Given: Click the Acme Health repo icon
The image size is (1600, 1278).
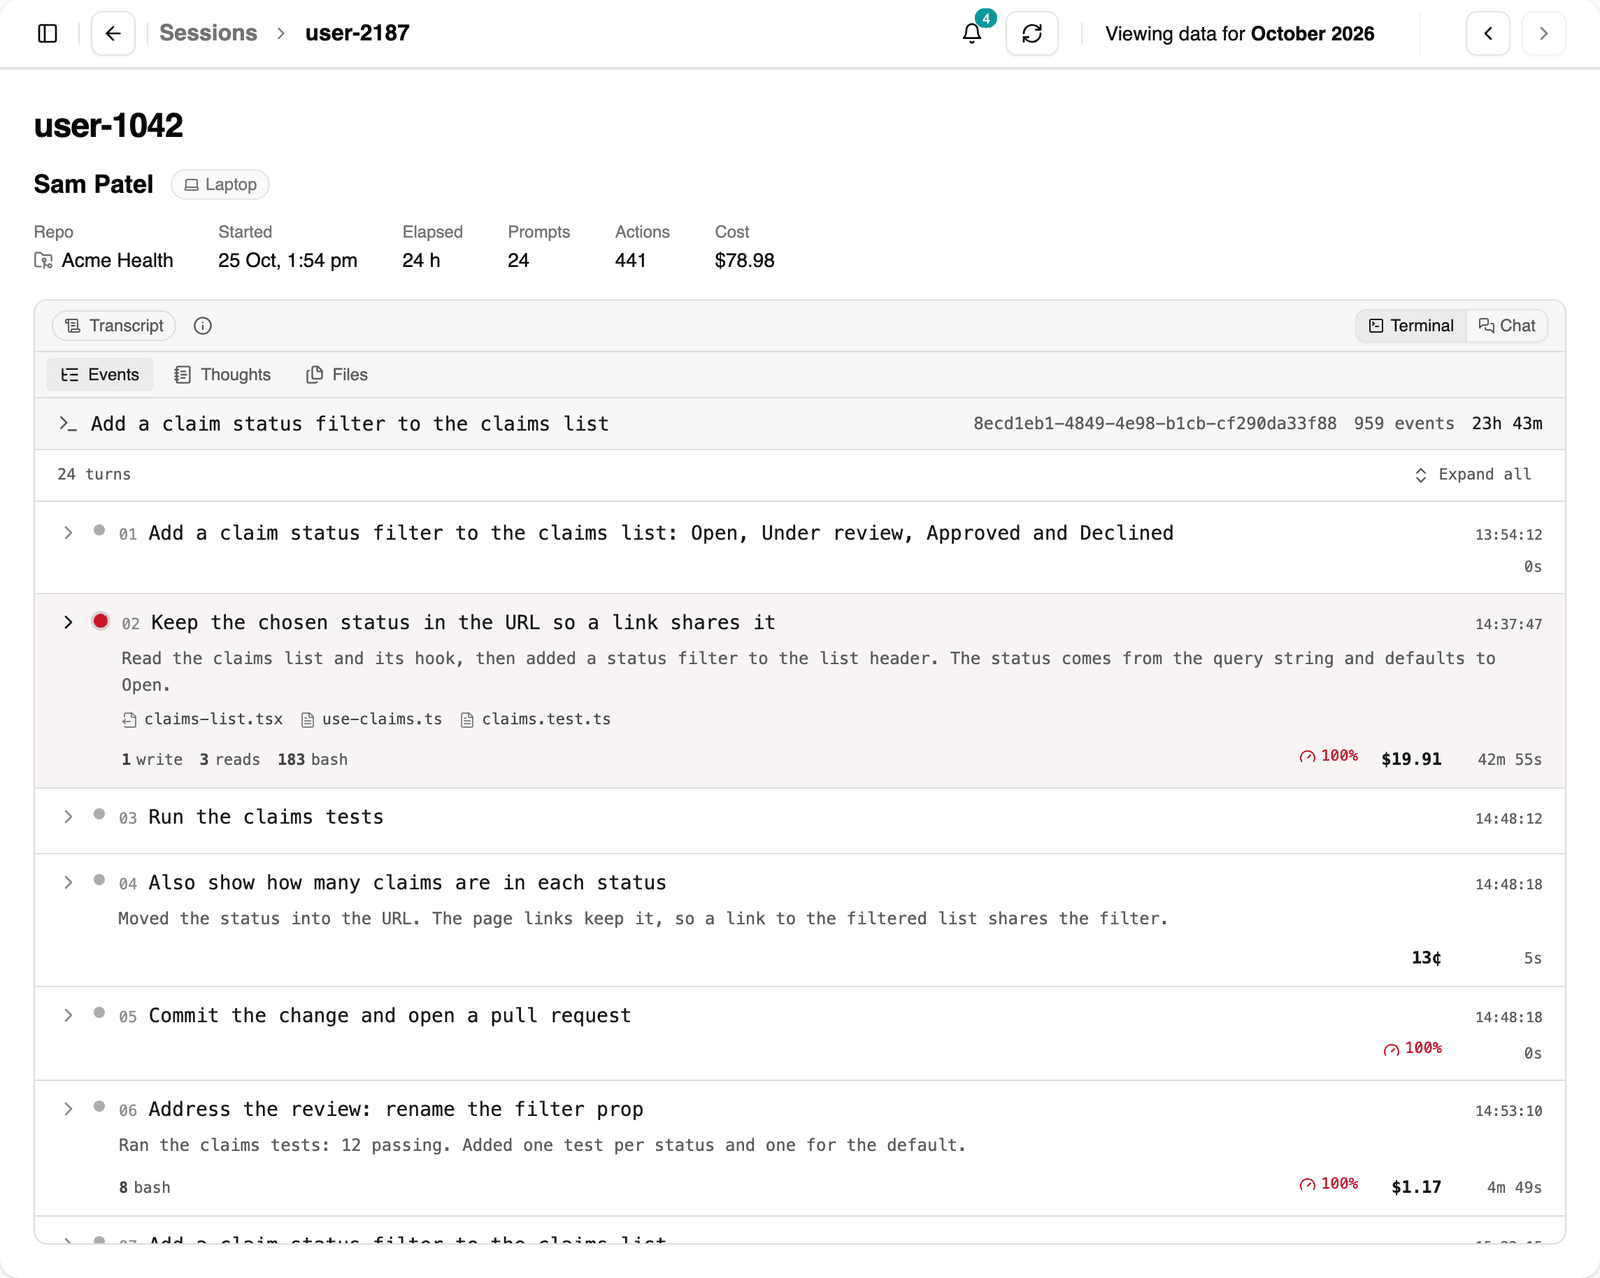Looking at the screenshot, I should click(43, 260).
